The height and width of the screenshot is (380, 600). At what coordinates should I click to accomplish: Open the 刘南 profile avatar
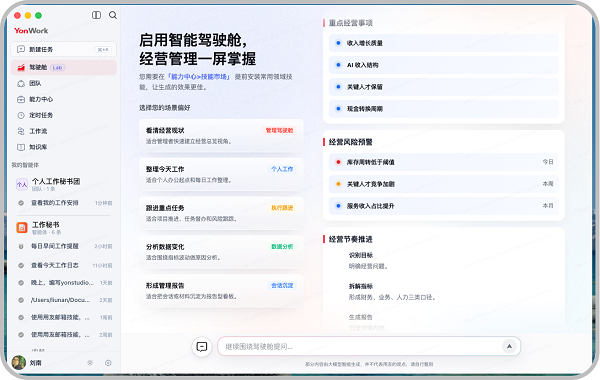(18, 362)
